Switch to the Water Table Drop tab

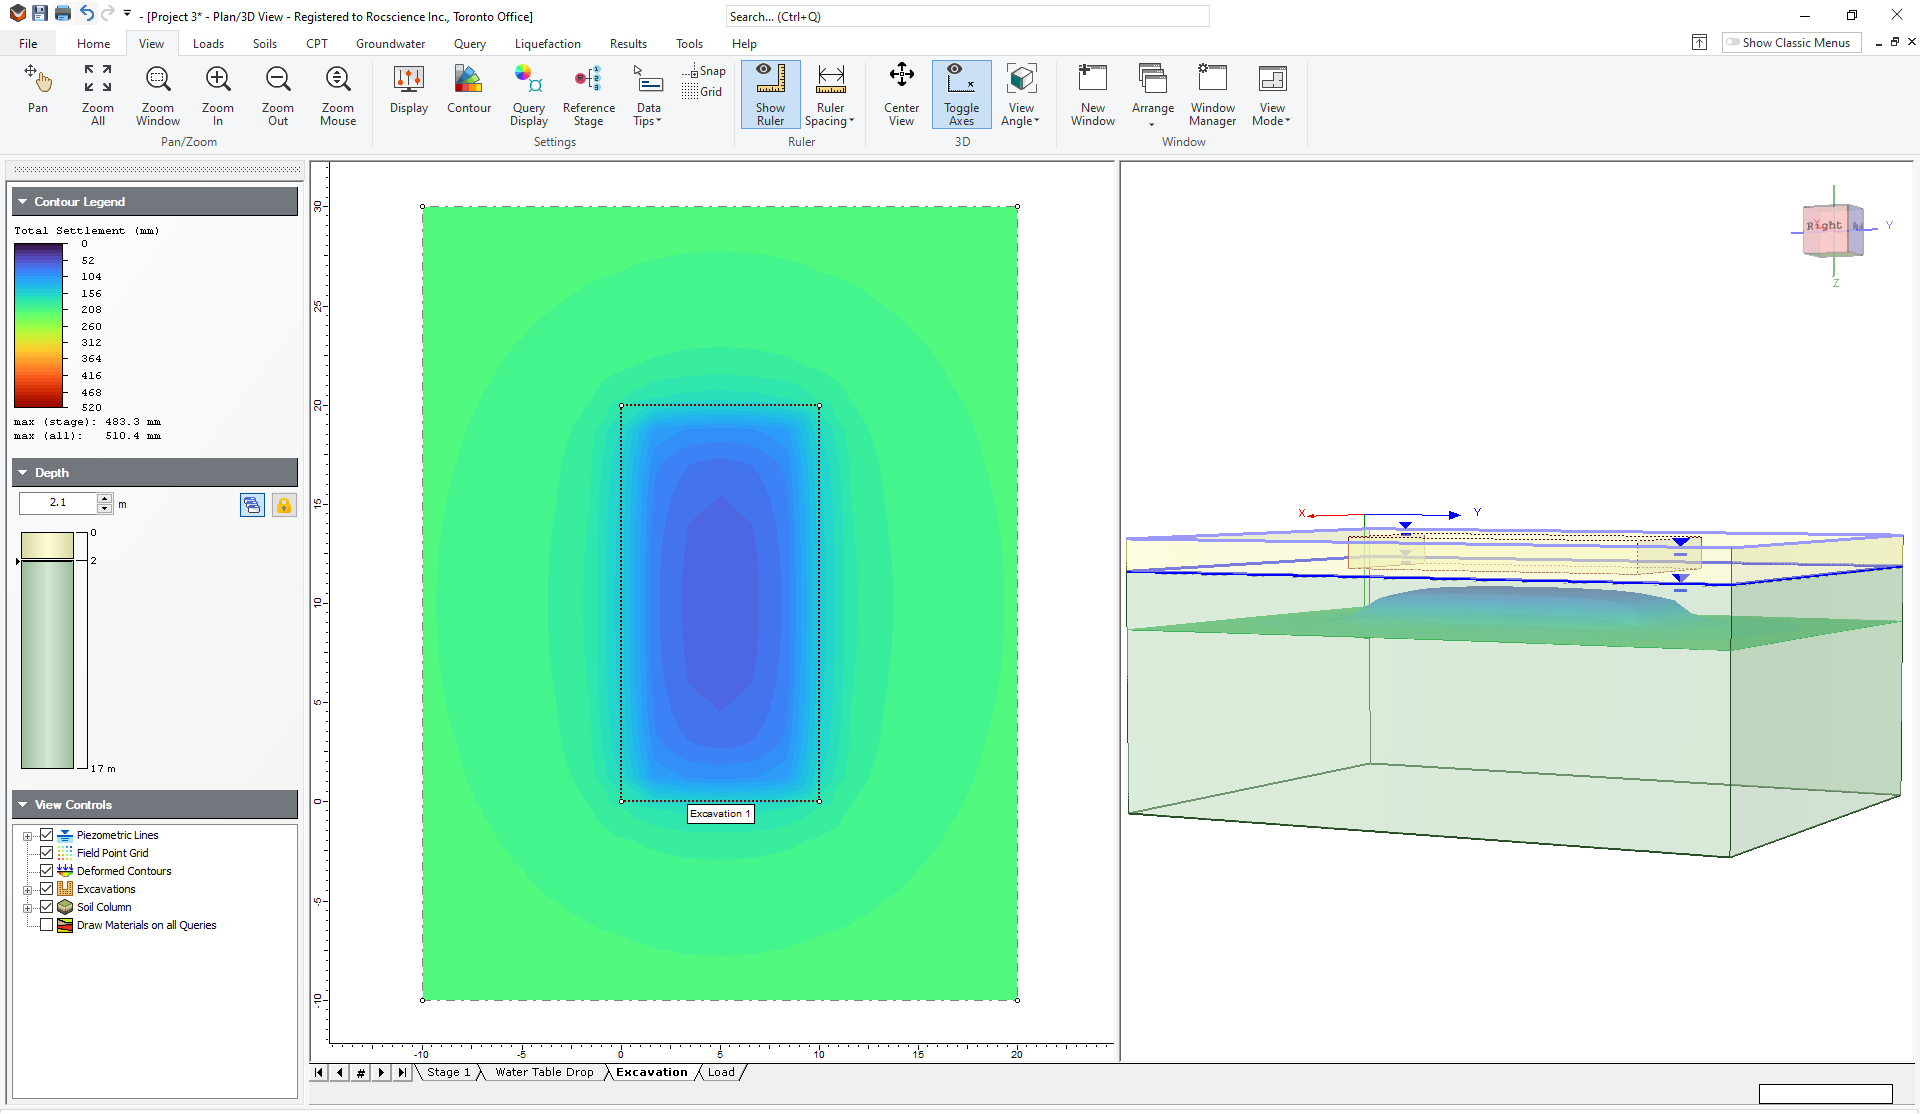(x=544, y=1072)
